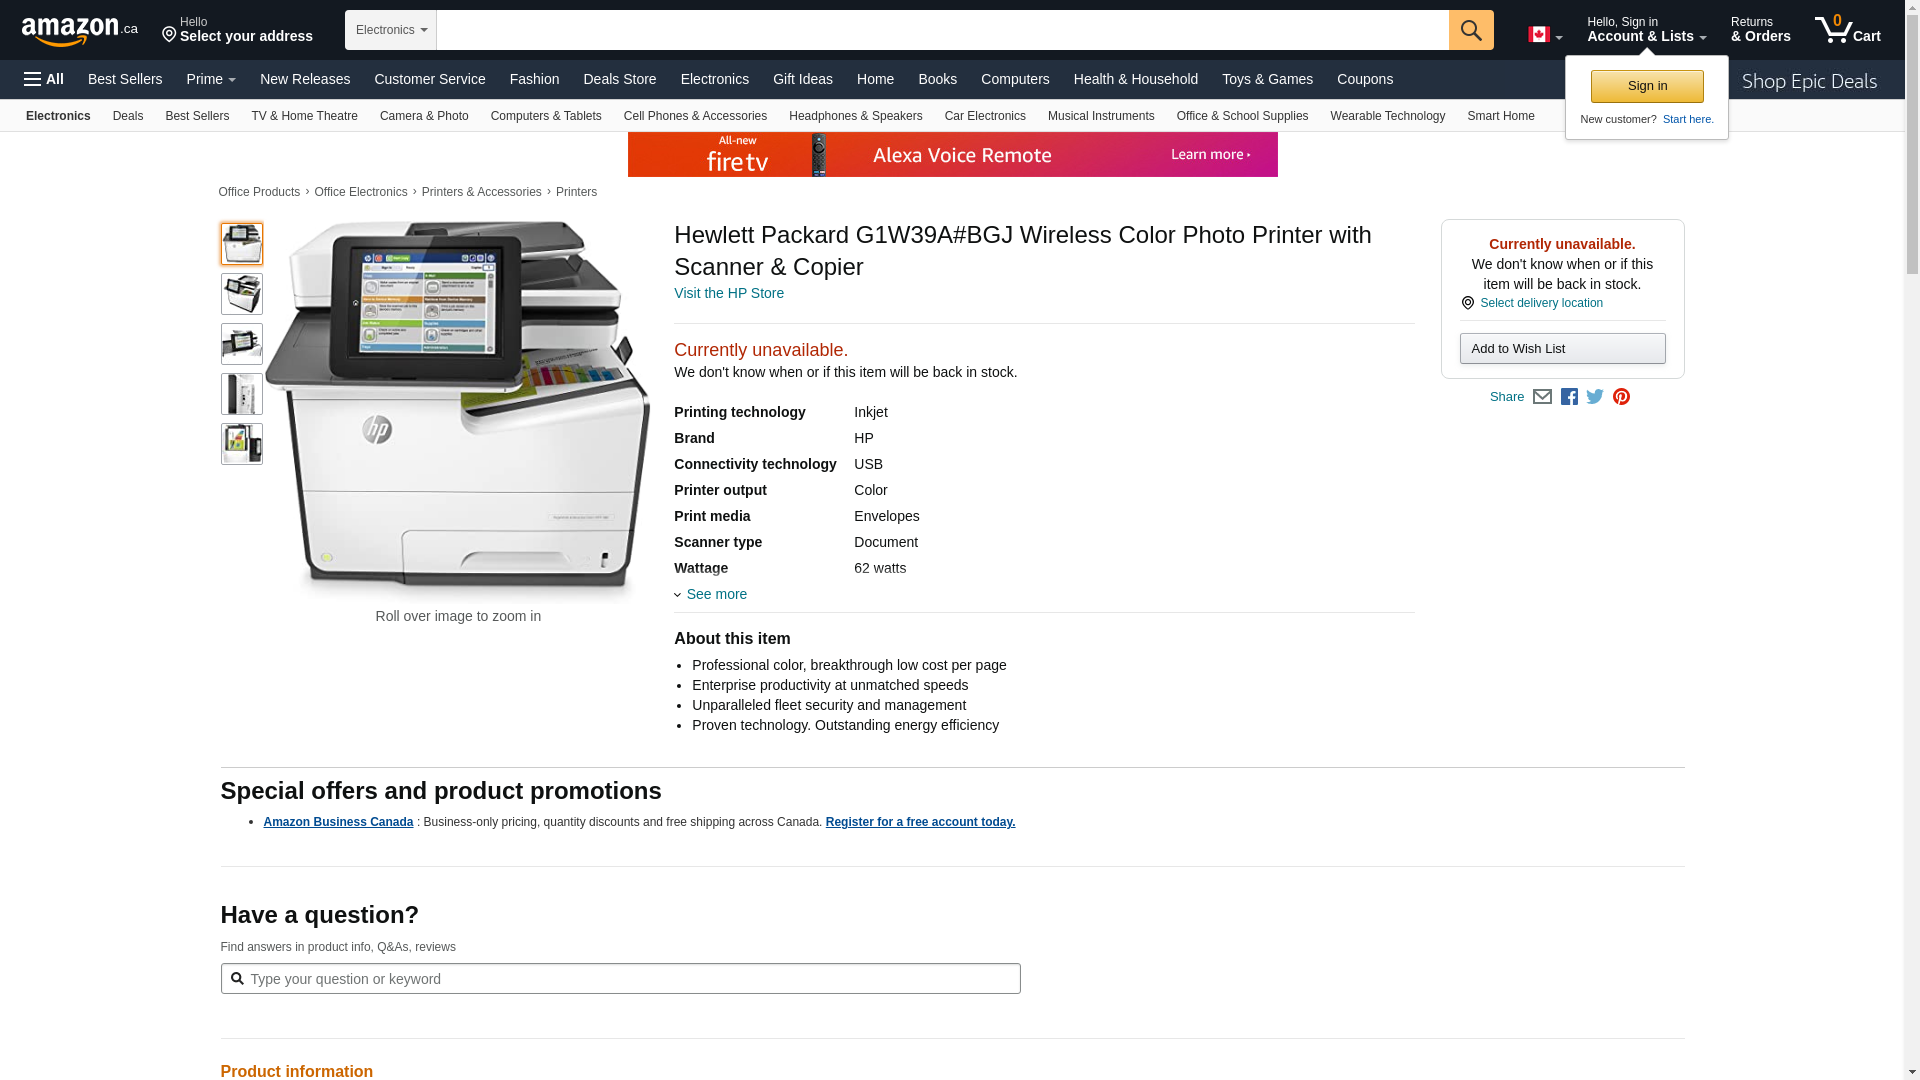Click the yellow Sign in button
The image size is (1920, 1080).
[1646, 86]
